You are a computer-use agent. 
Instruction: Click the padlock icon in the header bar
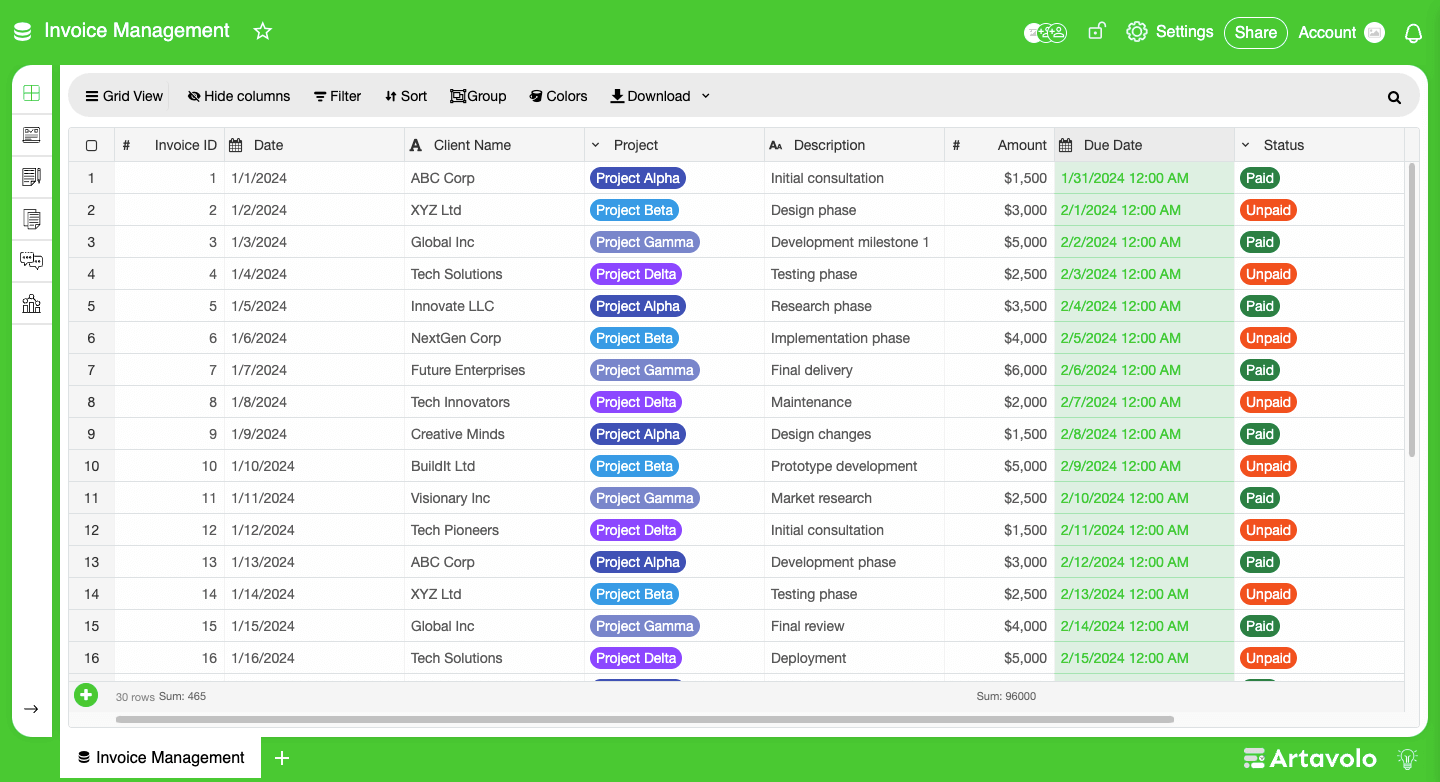[1096, 31]
